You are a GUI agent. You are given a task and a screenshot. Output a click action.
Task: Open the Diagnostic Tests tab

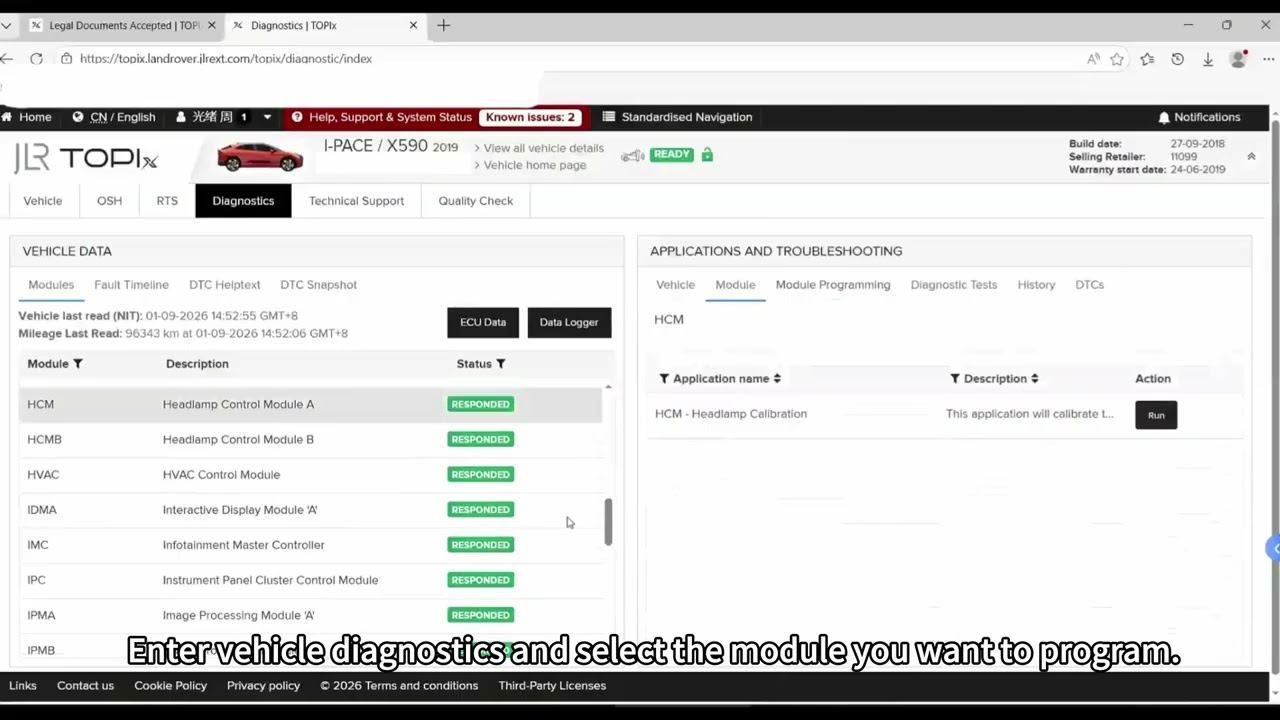[954, 285]
